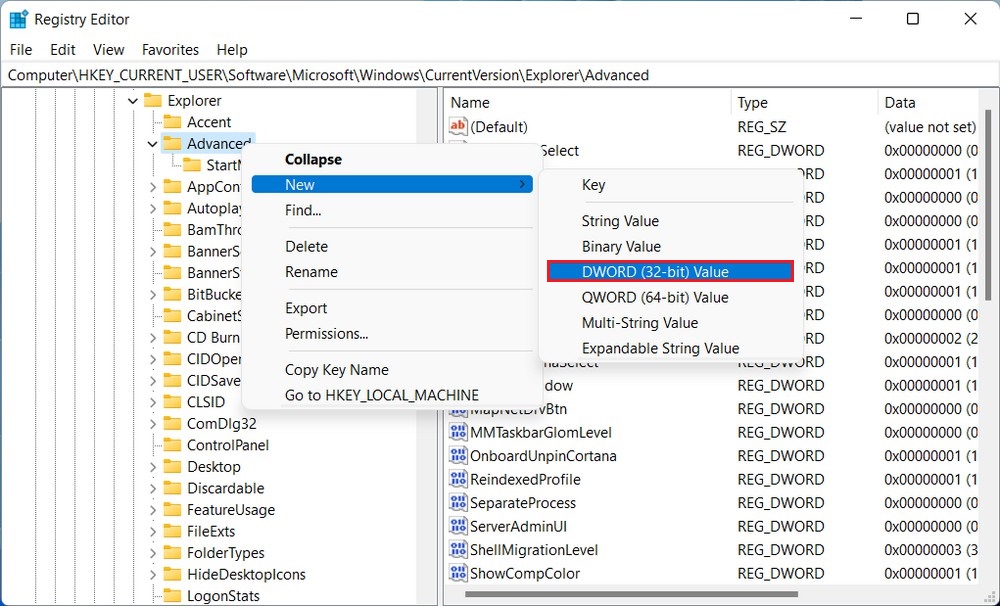The height and width of the screenshot is (606, 1000).
Task: Click the HideDesktopIcons folder icon
Action: [172, 574]
